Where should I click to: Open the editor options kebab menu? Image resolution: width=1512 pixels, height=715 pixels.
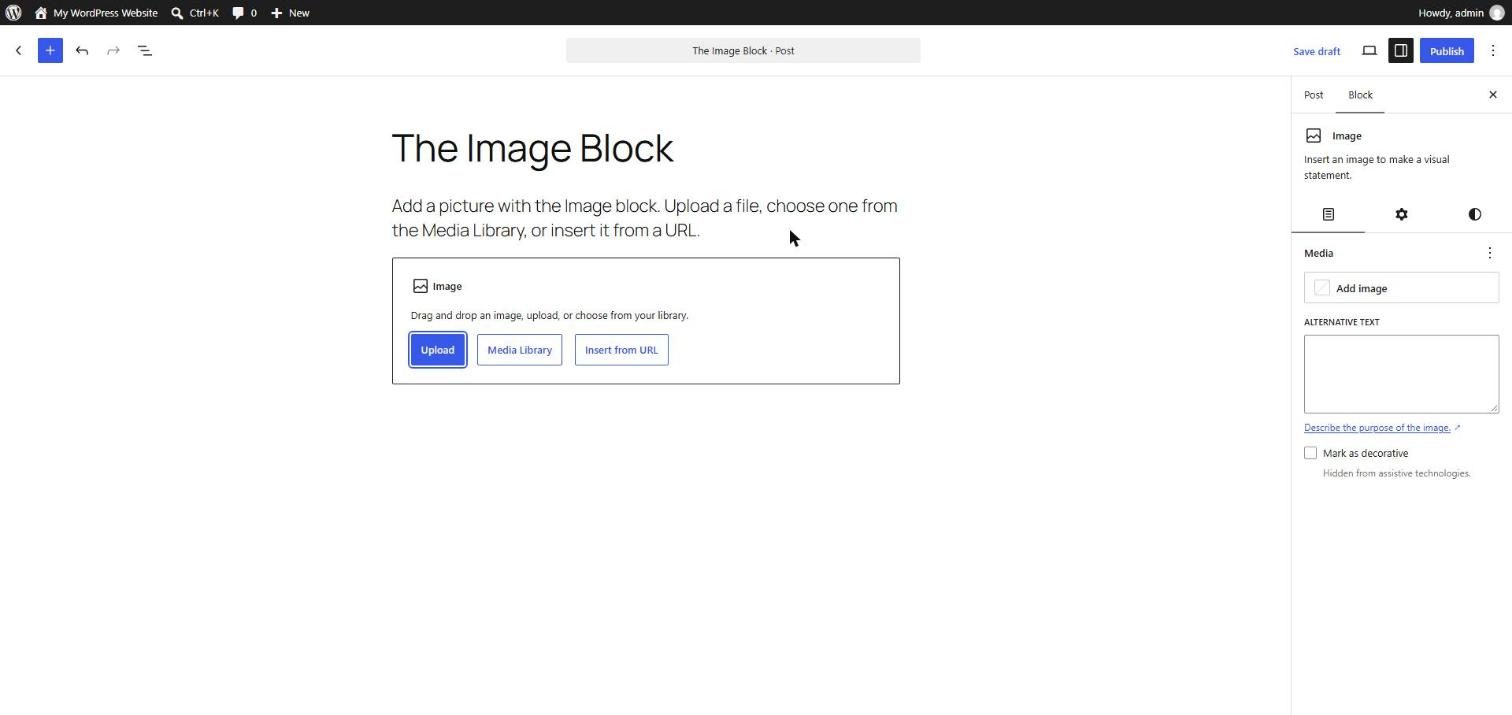[x=1493, y=50]
